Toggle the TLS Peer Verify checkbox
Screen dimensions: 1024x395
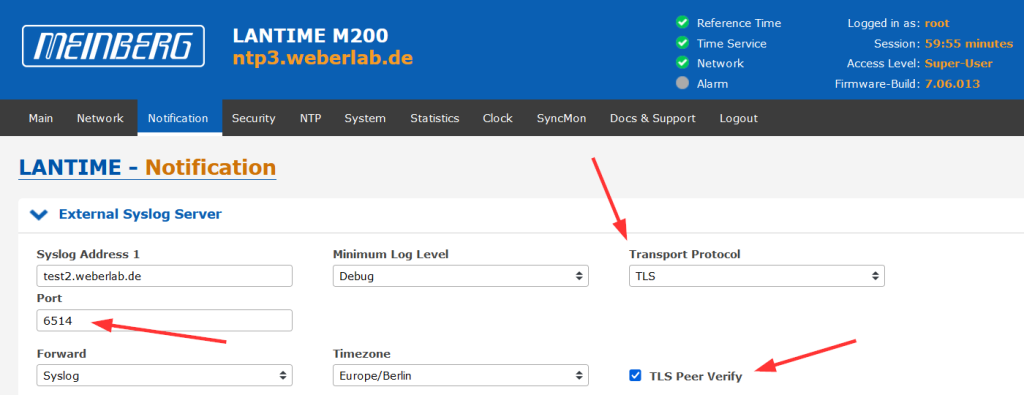[x=635, y=375]
